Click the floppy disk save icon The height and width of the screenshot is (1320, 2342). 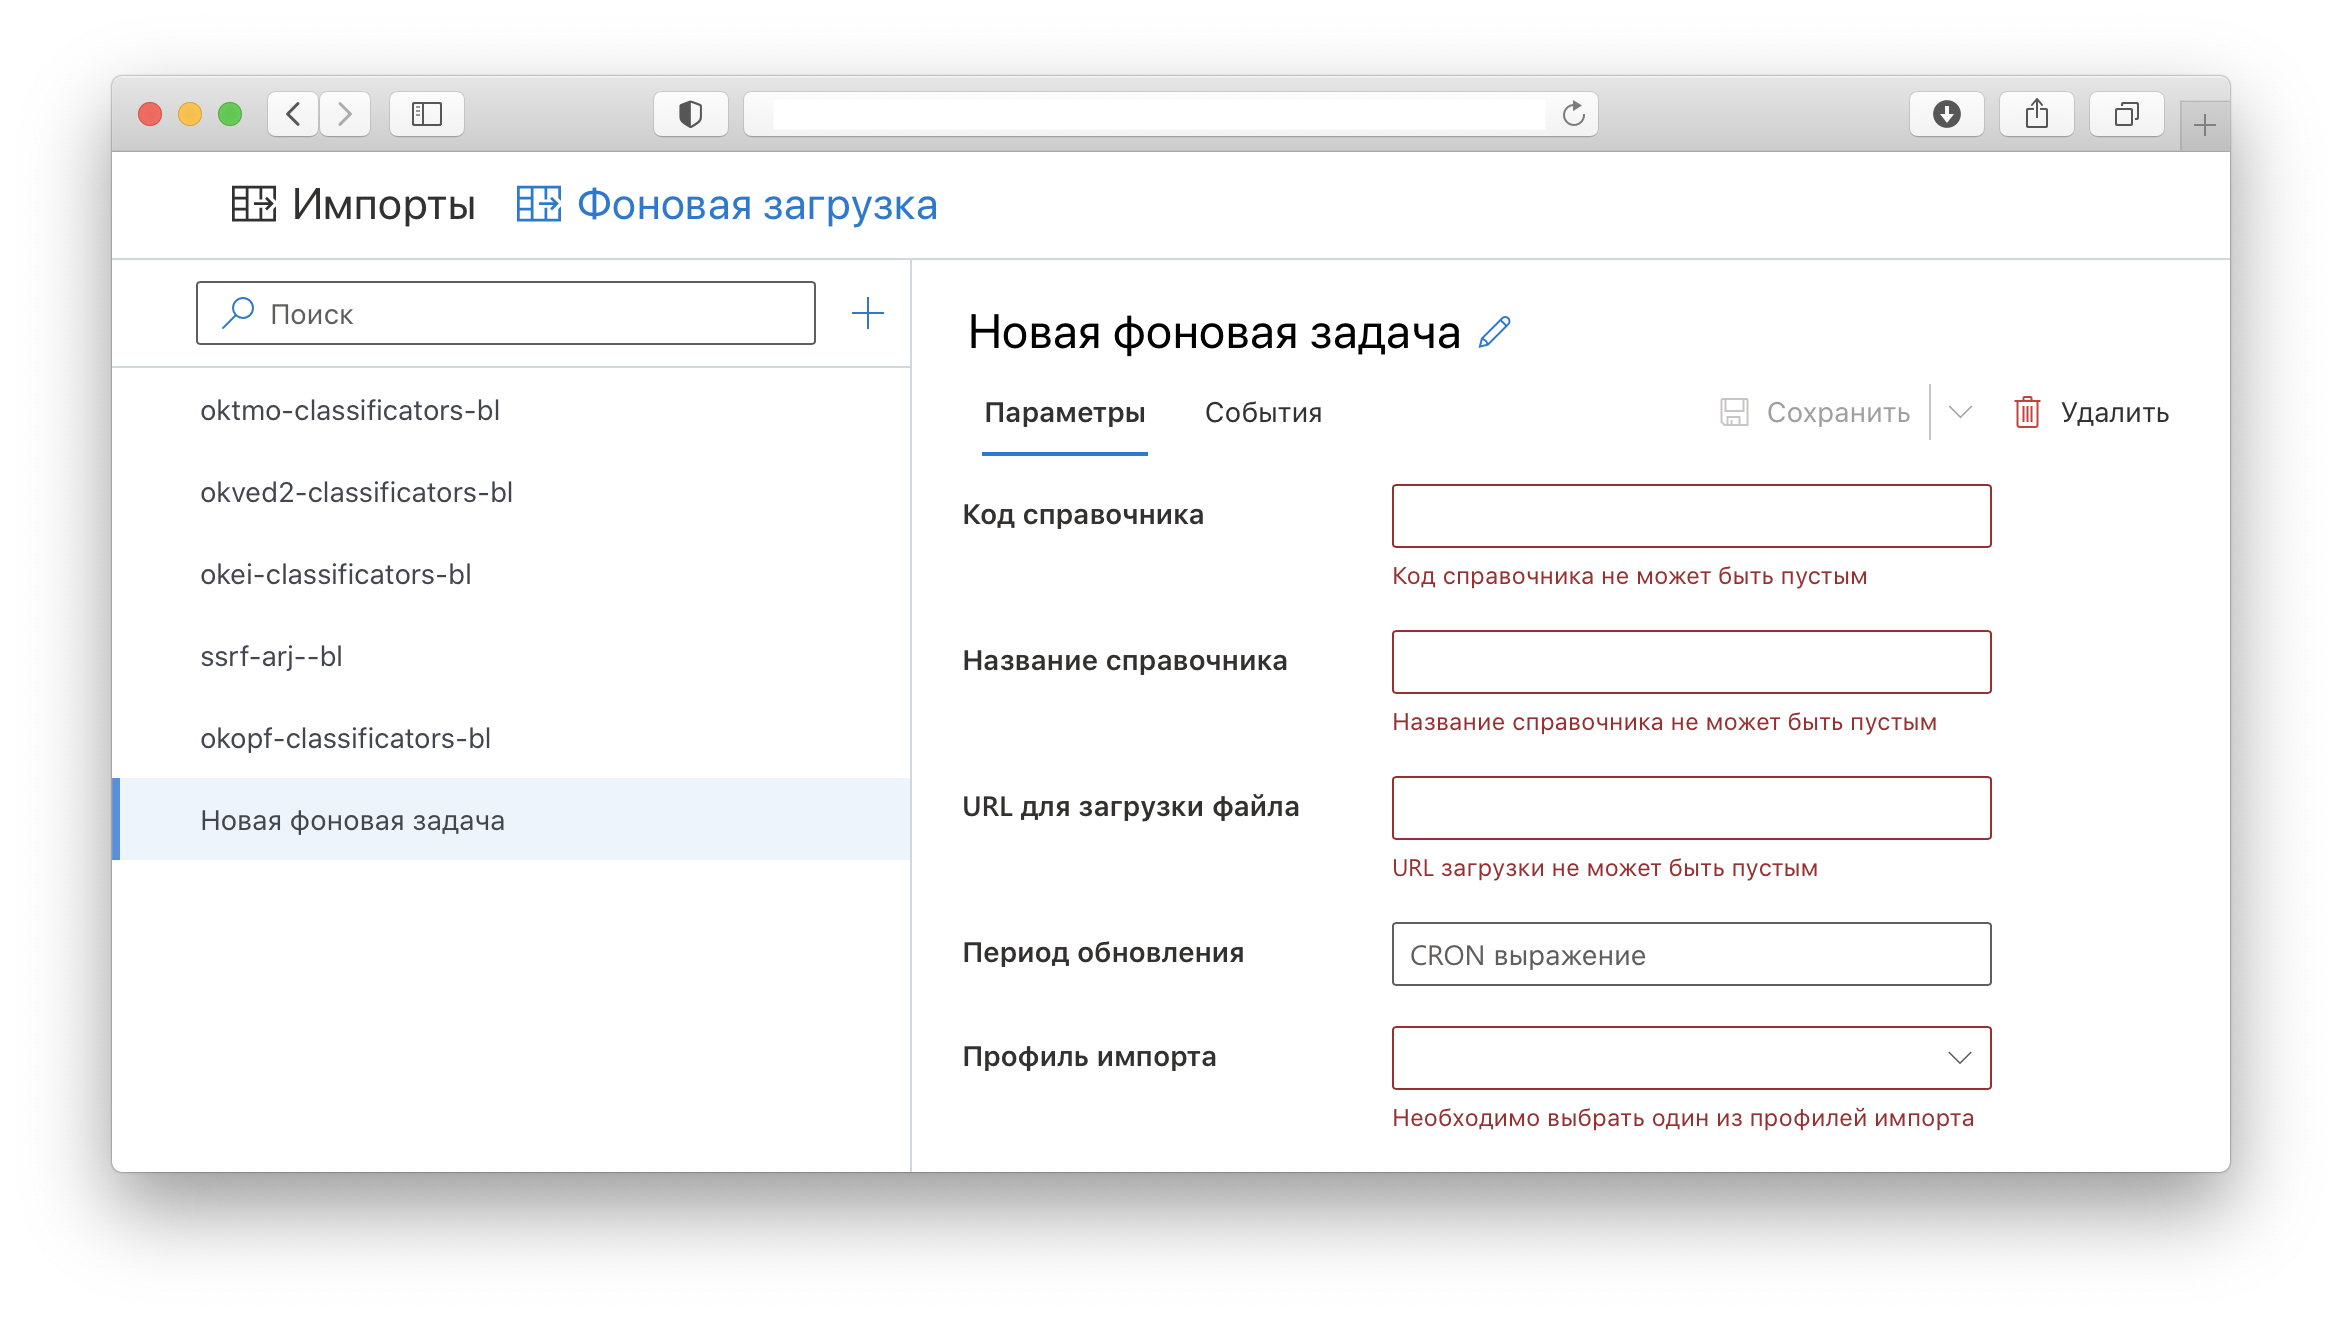click(1734, 412)
